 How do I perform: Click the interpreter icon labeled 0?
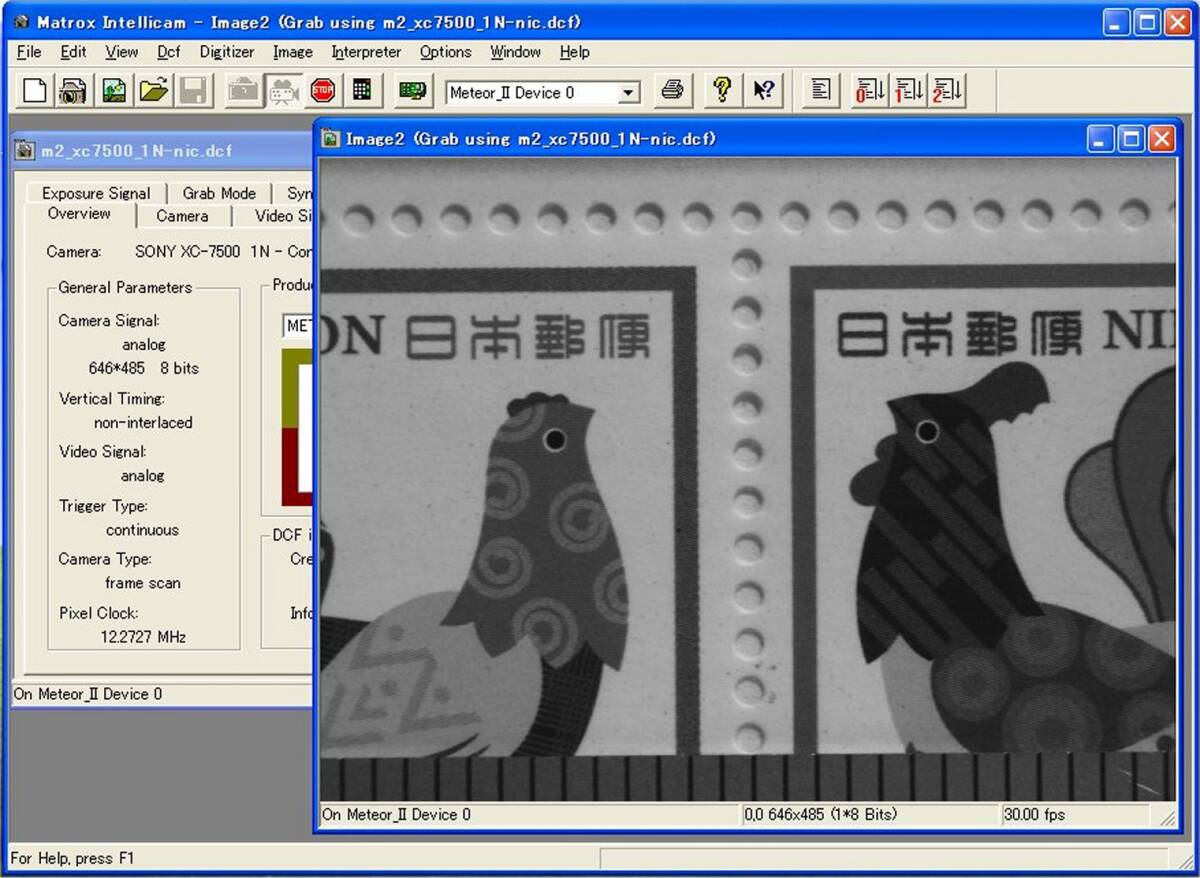[x=869, y=92]
